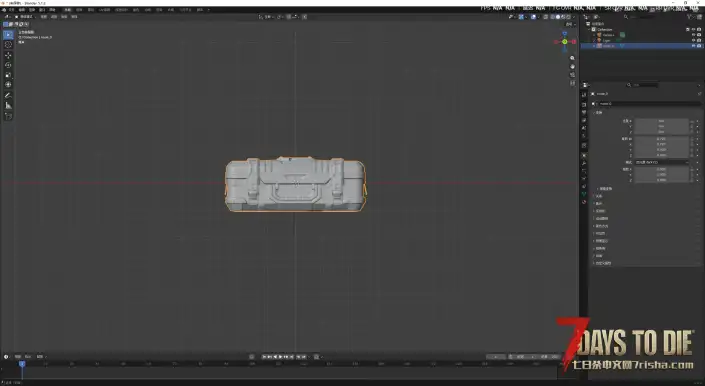Open the Modifiers wrench properties tab
Screen dimensions: 705x386
point(584,163)
